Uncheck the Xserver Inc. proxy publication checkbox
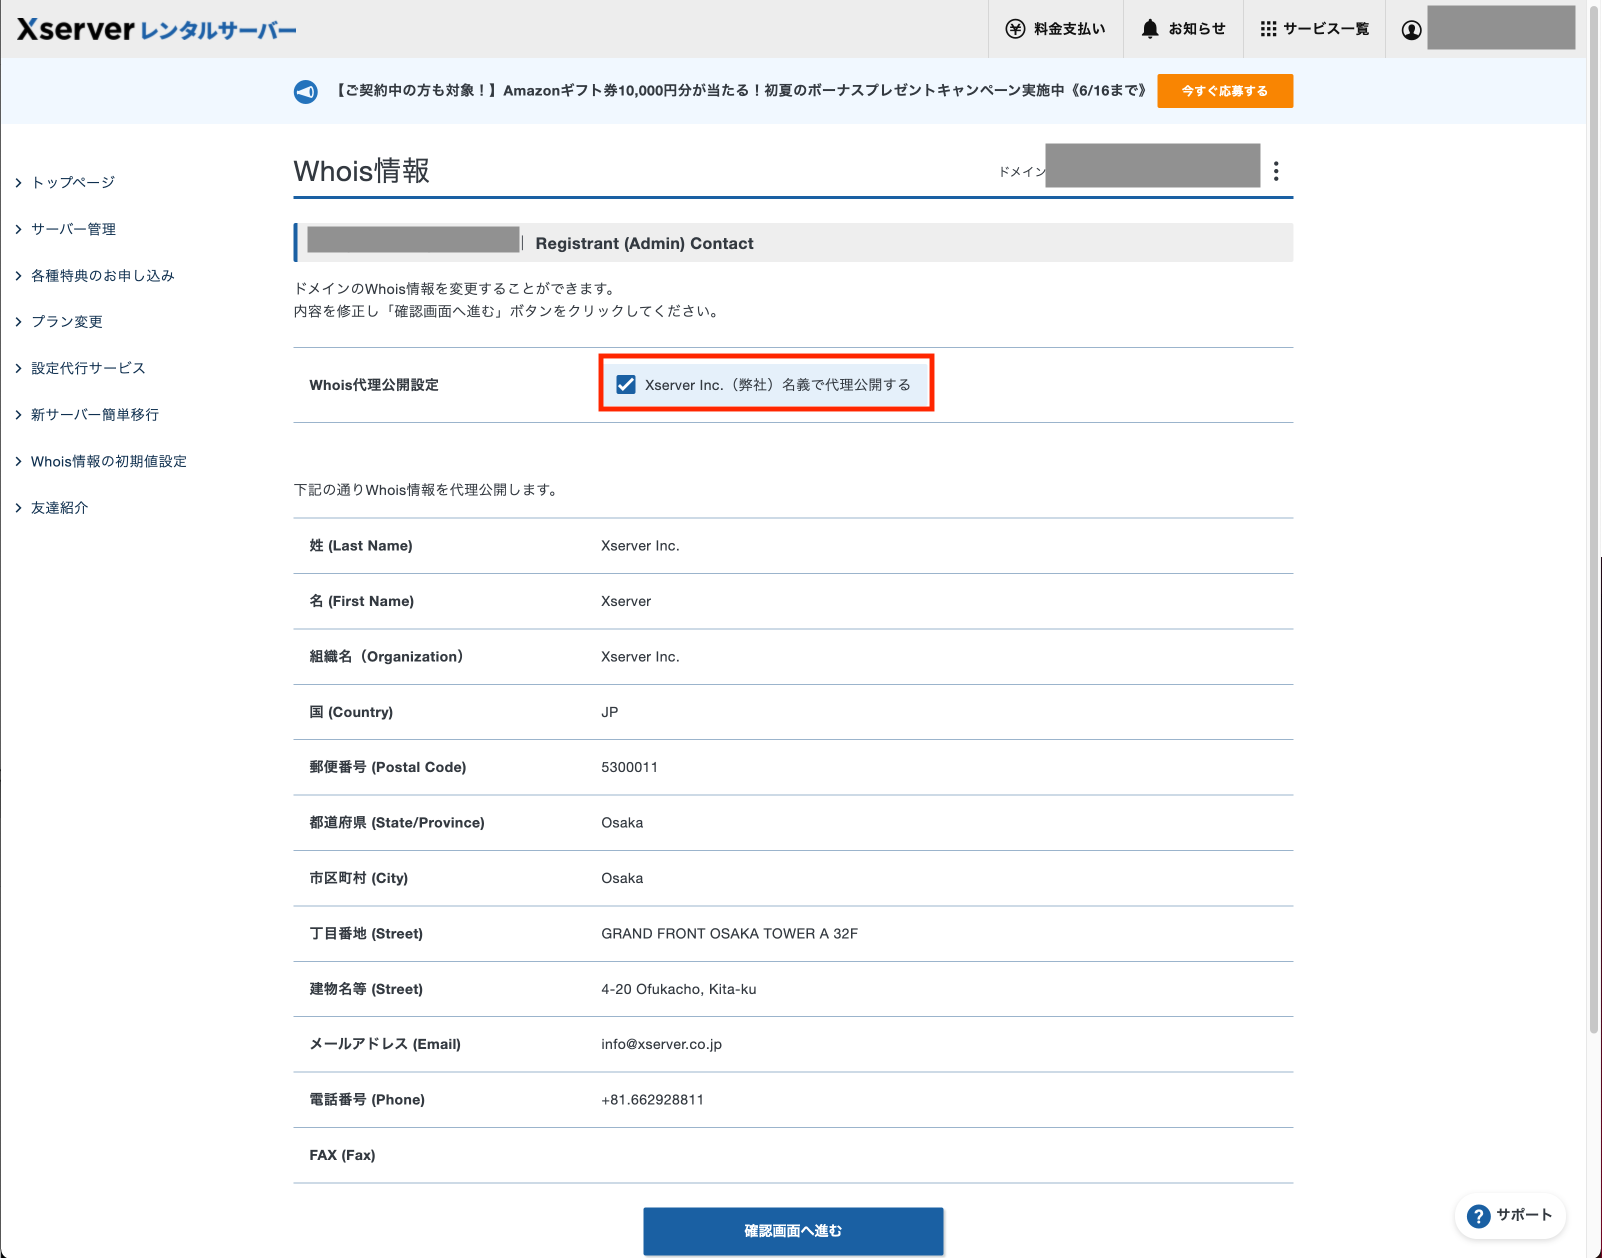Viewport: 1602px width, 1258px height. pos(625,383)
